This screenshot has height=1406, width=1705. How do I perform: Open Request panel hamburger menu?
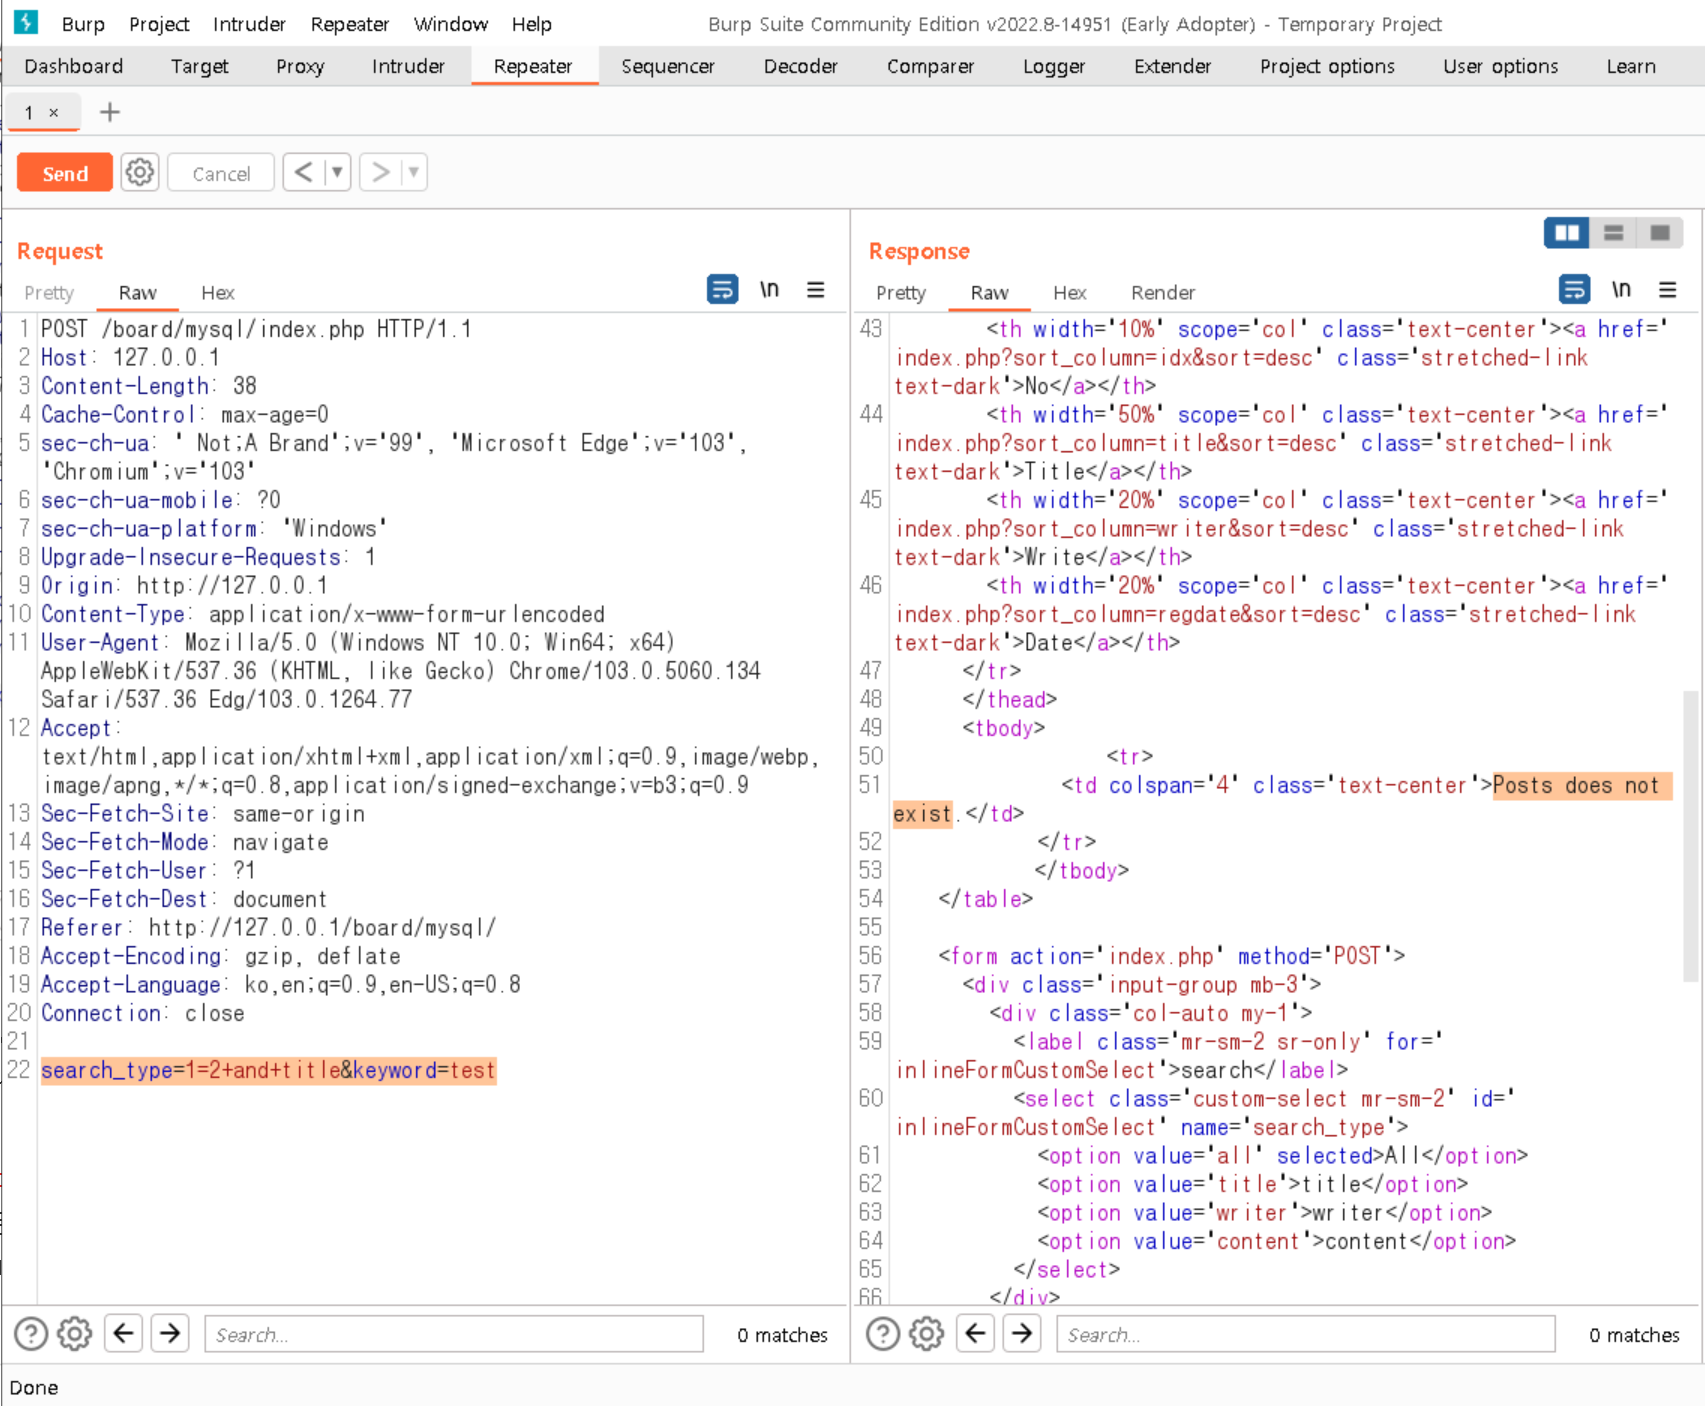(x=816, y=290)
